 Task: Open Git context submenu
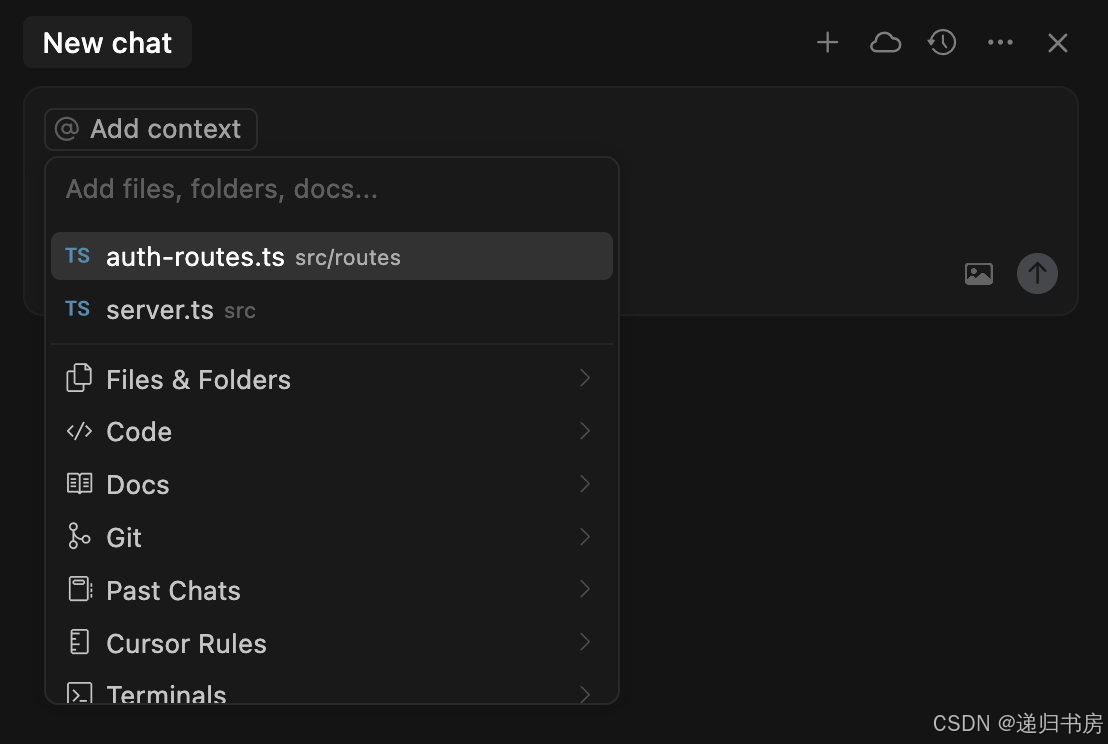[331, 538]
